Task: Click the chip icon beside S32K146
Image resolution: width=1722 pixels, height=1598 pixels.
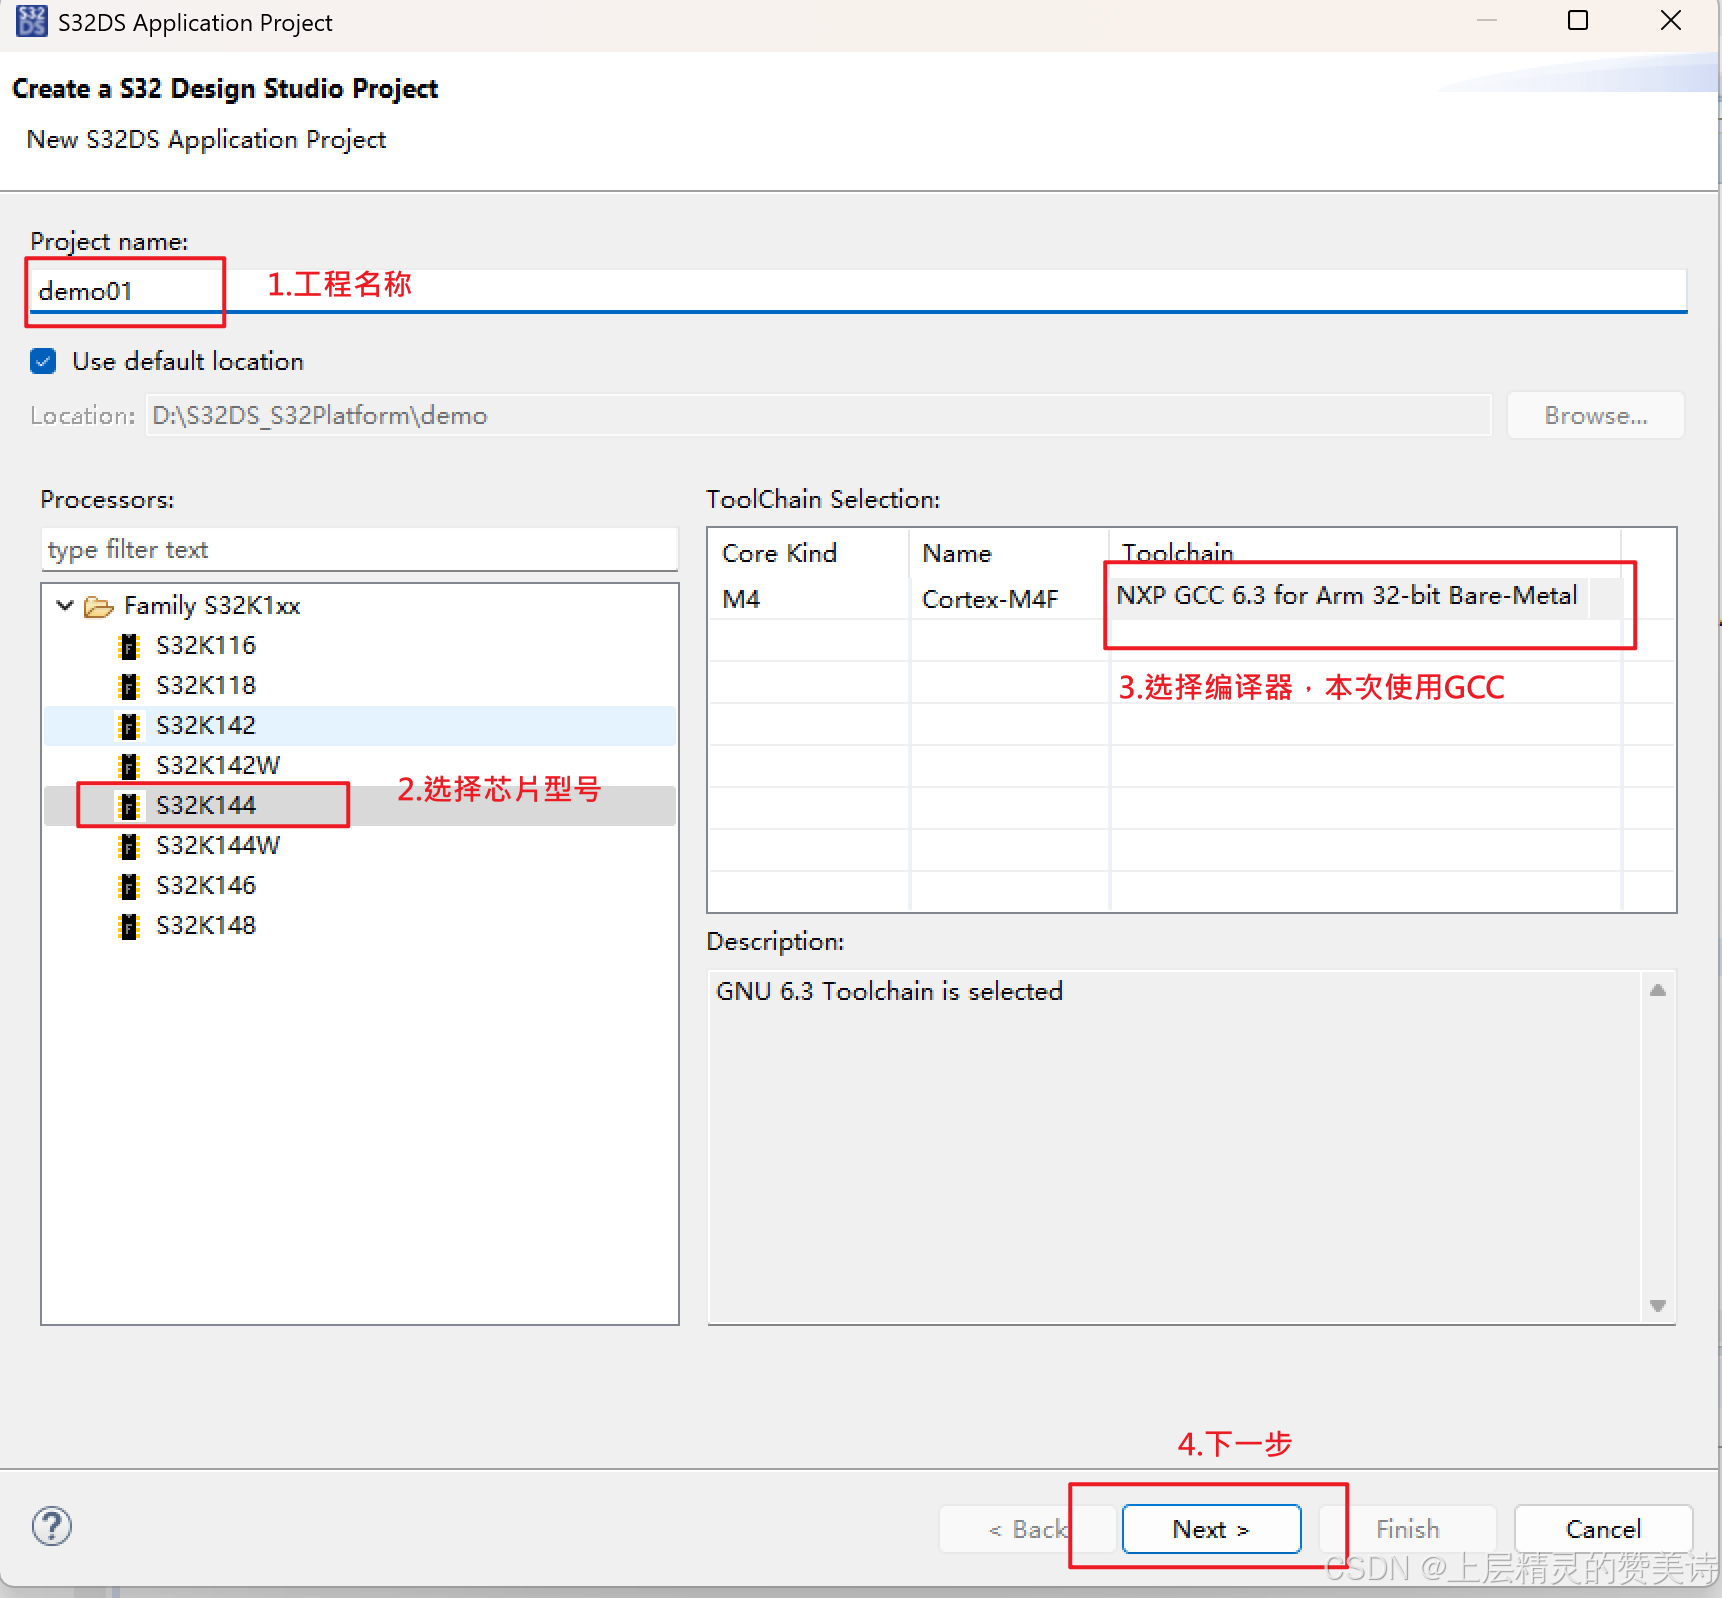Action: (x=128, y=886)
